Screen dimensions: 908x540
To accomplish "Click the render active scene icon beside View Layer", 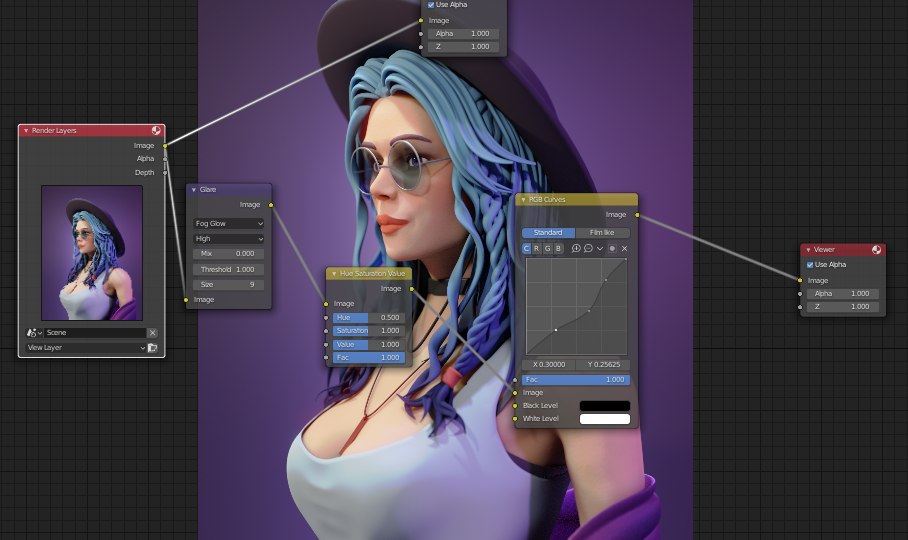I will [x=152, y=348].
